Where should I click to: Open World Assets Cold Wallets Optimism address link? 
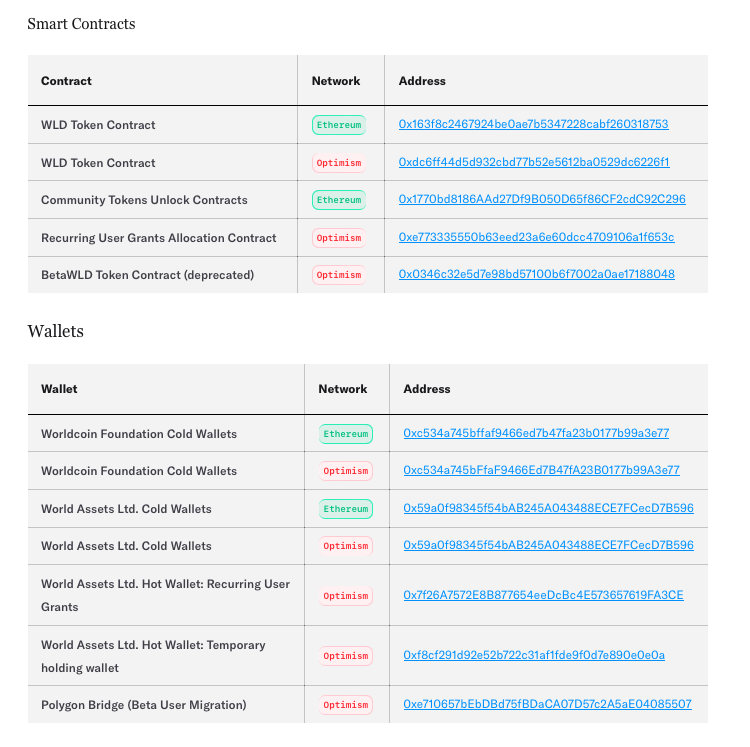point(548,545)
